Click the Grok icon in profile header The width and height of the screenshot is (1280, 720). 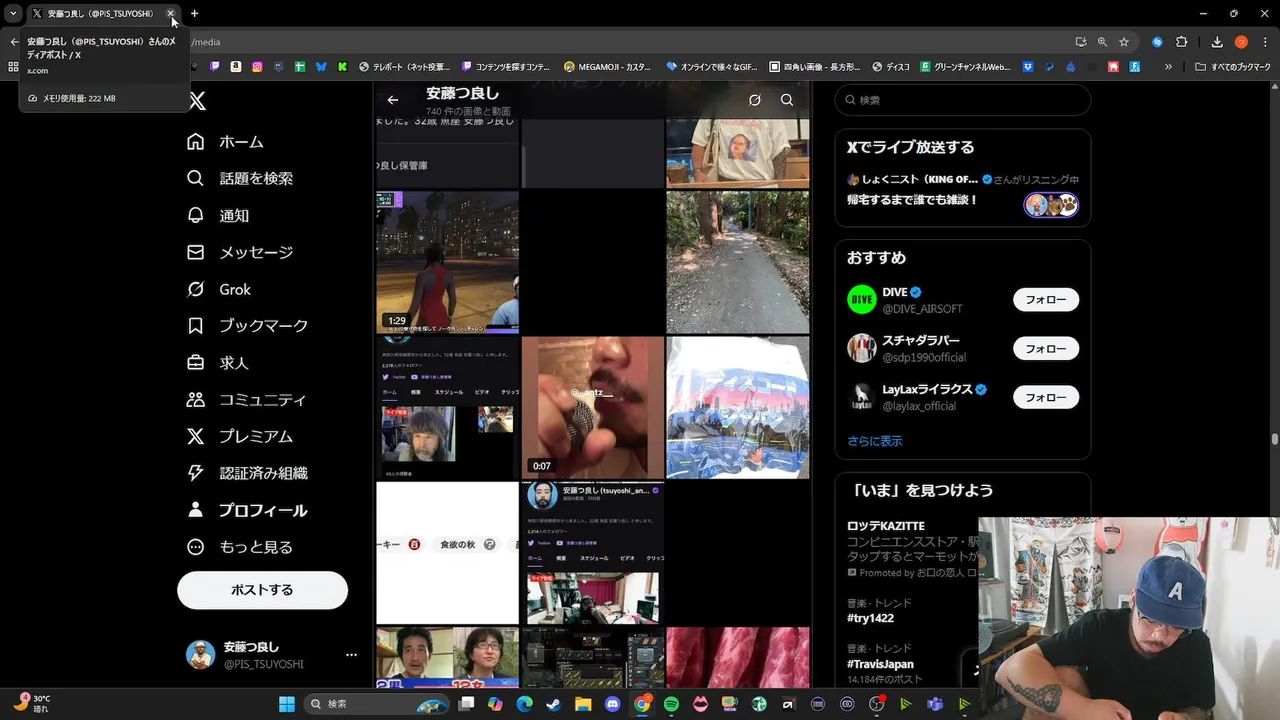tap(755, 100)
